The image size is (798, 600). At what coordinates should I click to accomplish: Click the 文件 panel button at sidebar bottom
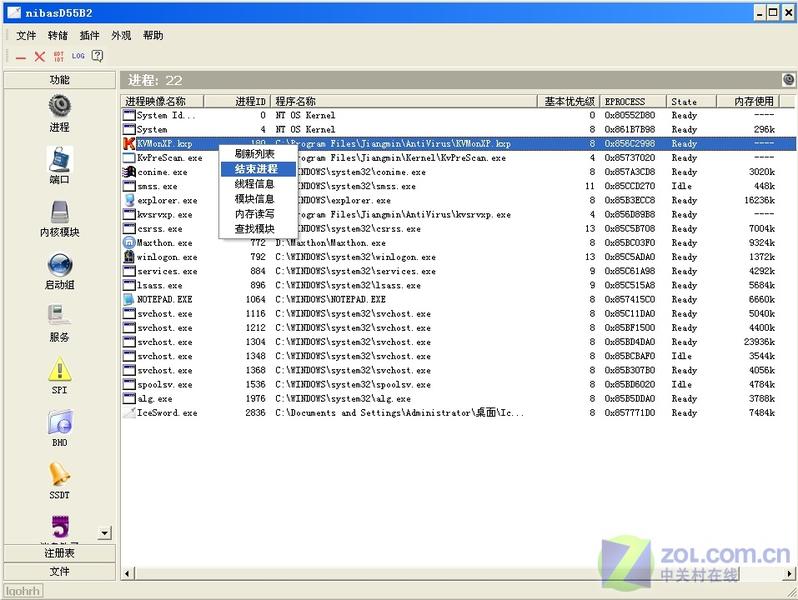pos(60,572)
